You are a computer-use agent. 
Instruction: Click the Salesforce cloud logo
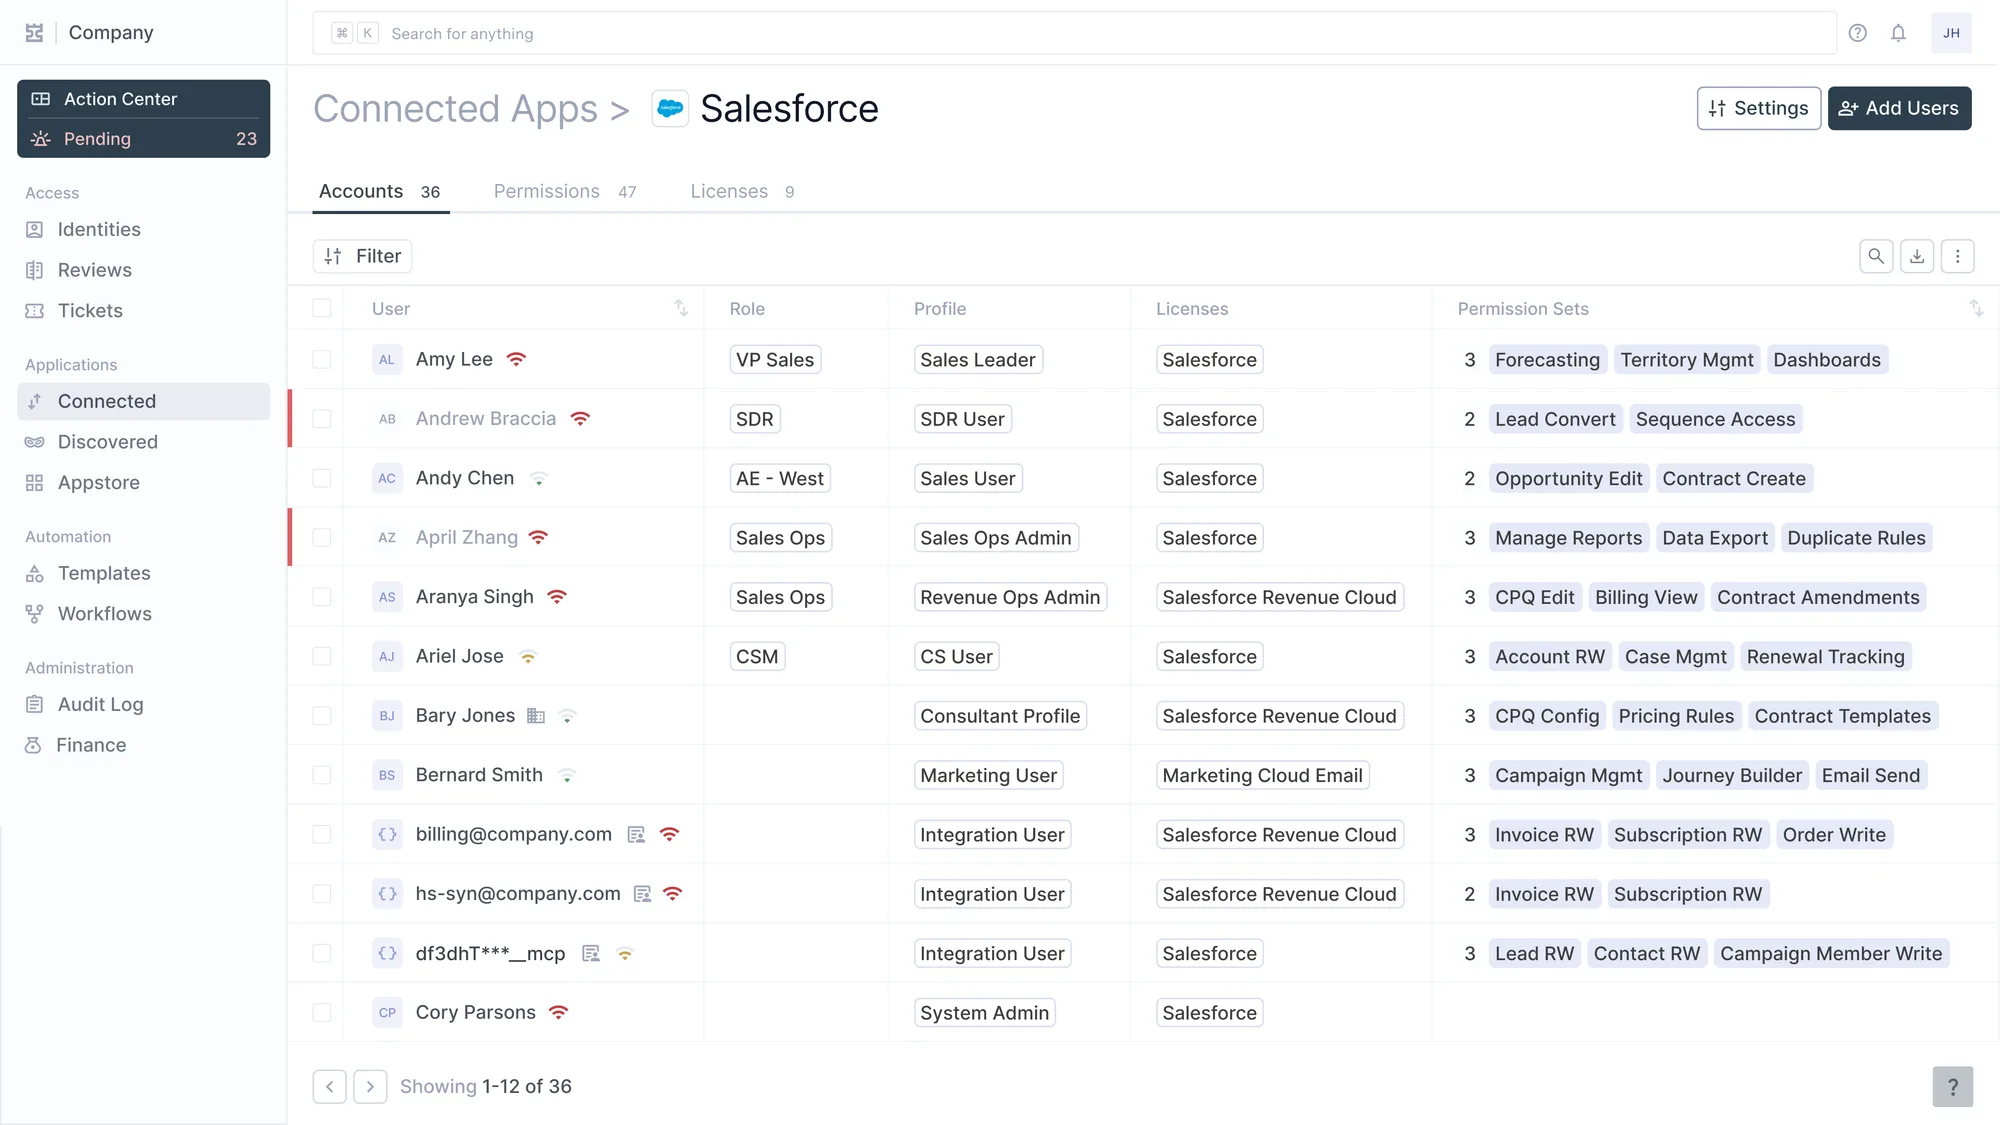coord(670,108)
